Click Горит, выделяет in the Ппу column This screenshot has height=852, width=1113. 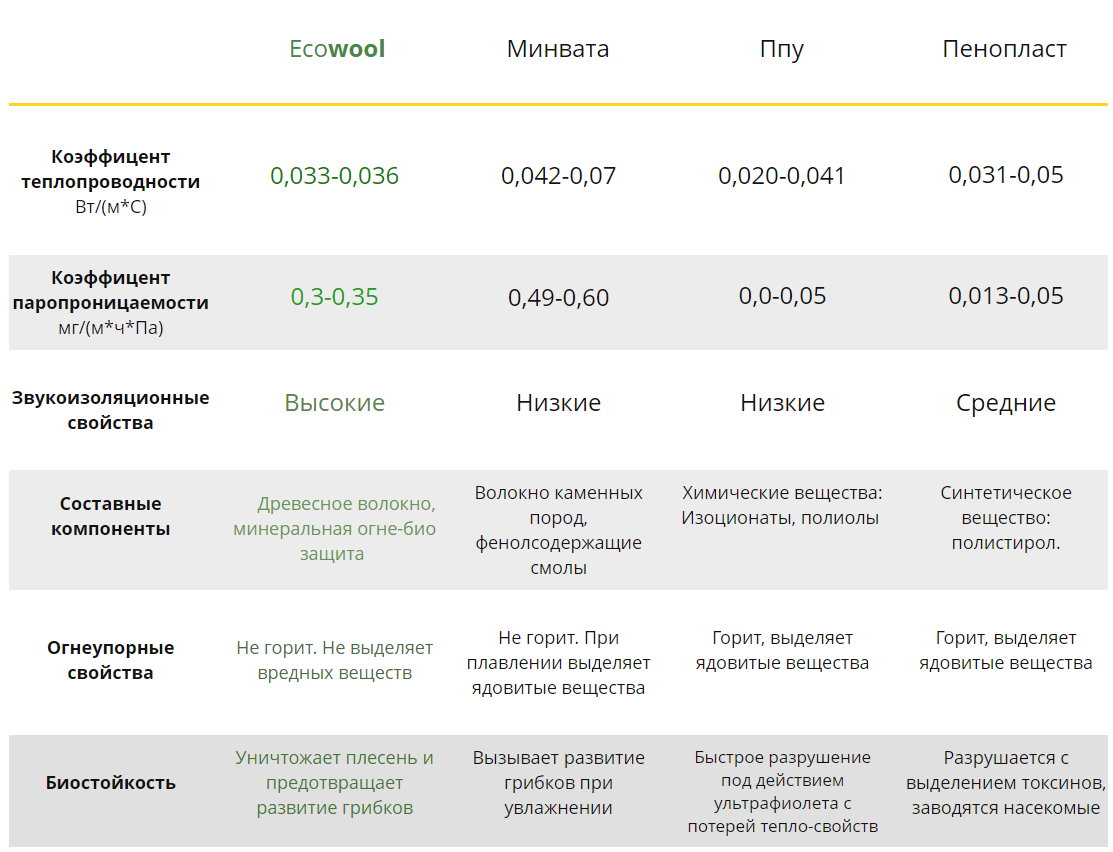[x=782, y=650]
